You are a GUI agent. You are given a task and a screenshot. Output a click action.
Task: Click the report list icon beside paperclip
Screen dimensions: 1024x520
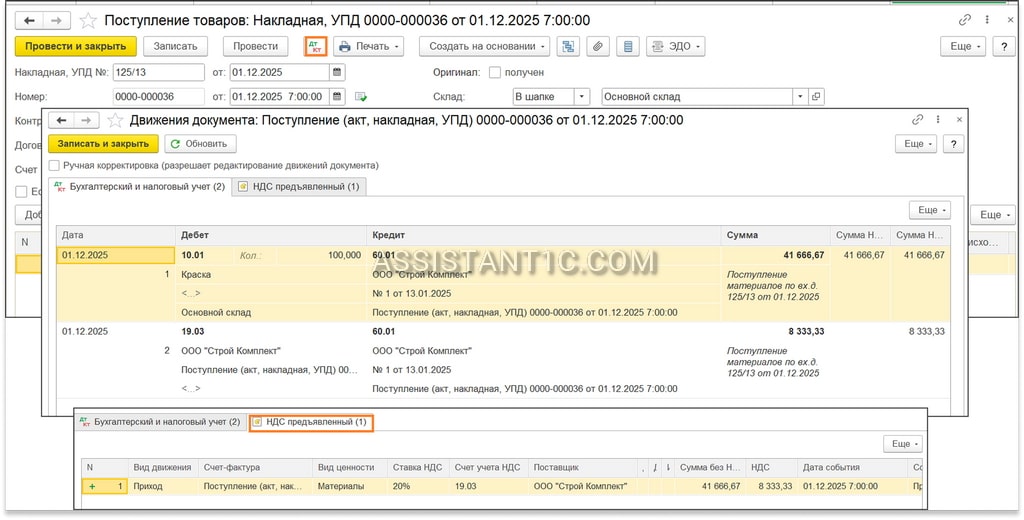click(x=628, y=46)
